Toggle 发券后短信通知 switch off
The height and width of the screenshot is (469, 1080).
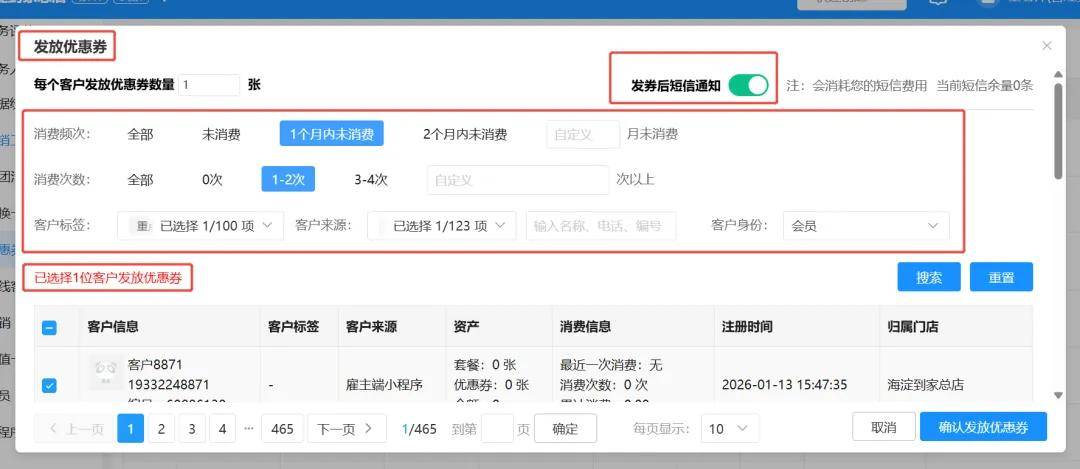pyautogui.click(x=747, y=86)
